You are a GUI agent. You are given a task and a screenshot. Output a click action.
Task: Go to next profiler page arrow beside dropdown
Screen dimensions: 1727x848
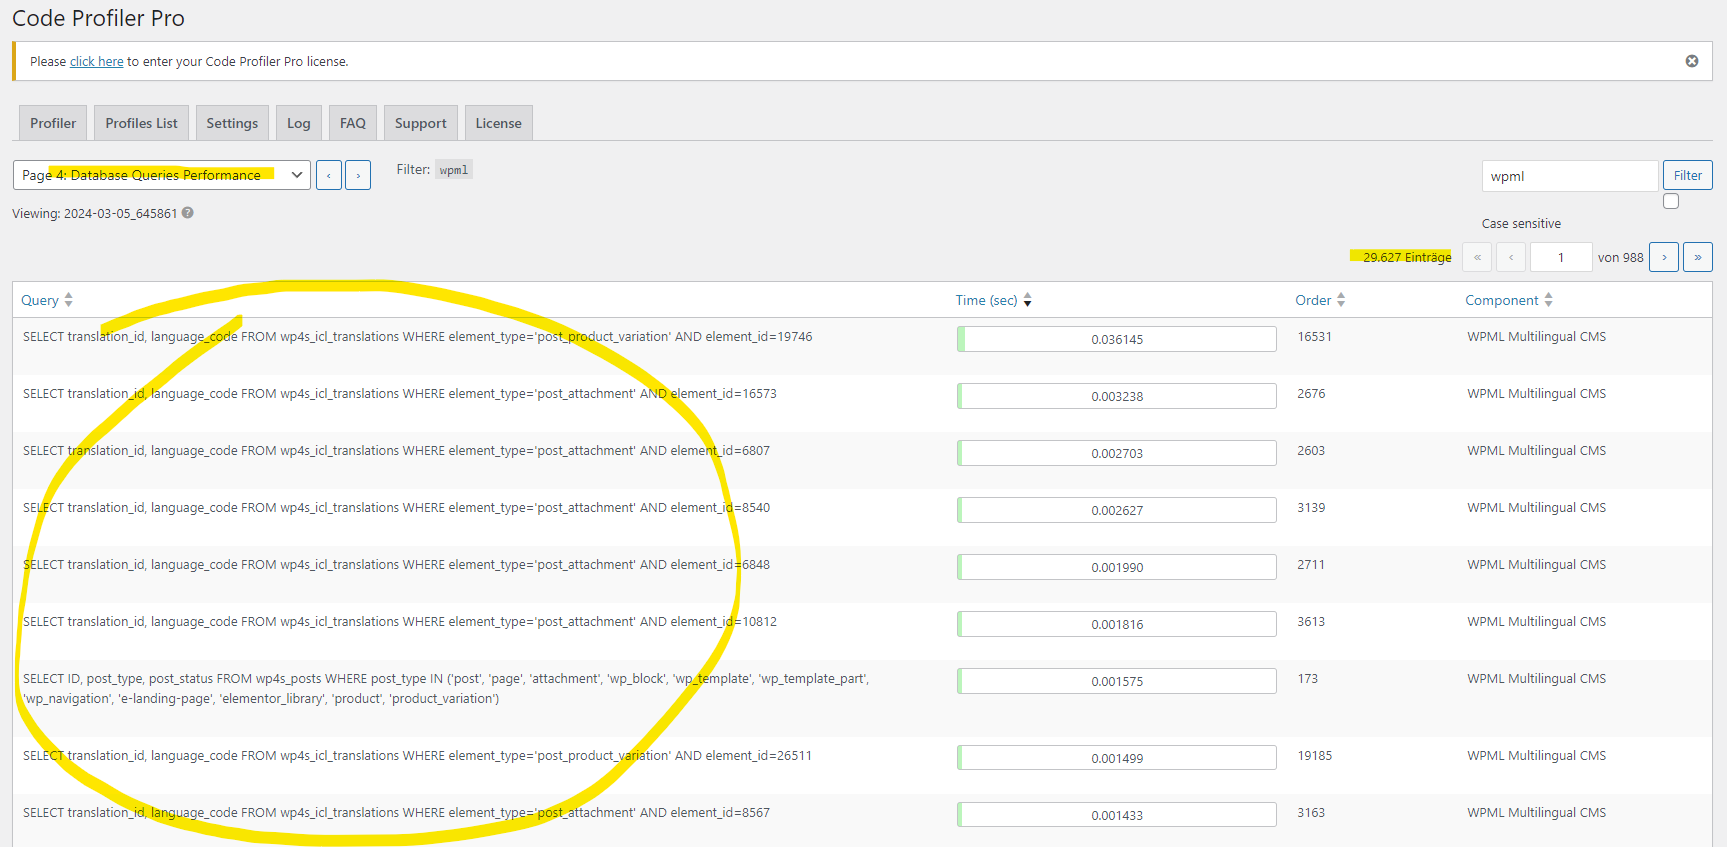(358, 175)
